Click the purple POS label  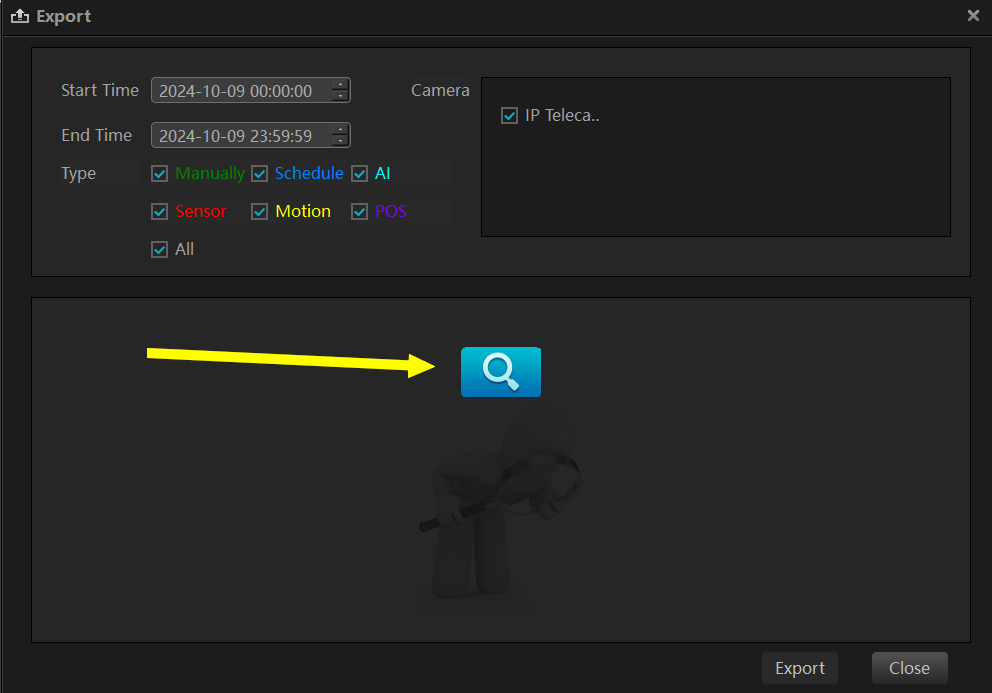391,211
